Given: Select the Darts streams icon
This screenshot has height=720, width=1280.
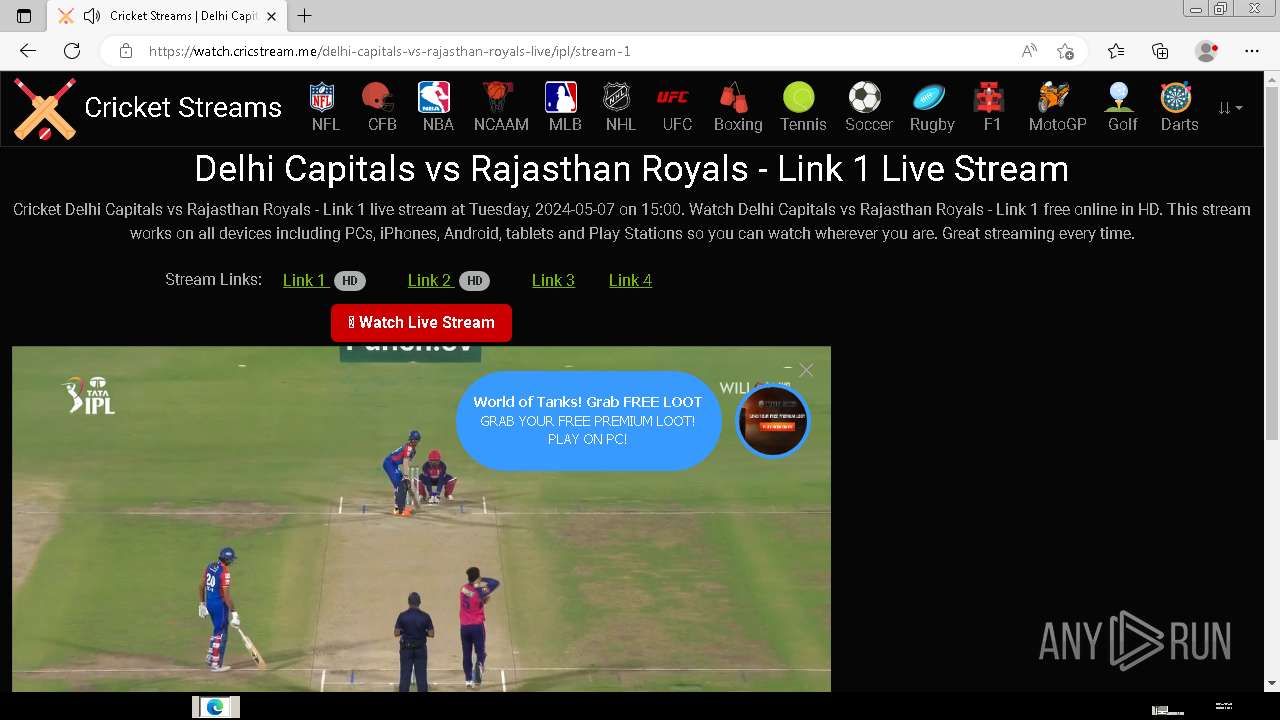Looking at the screenshot, I should [x=1178, y=107].
